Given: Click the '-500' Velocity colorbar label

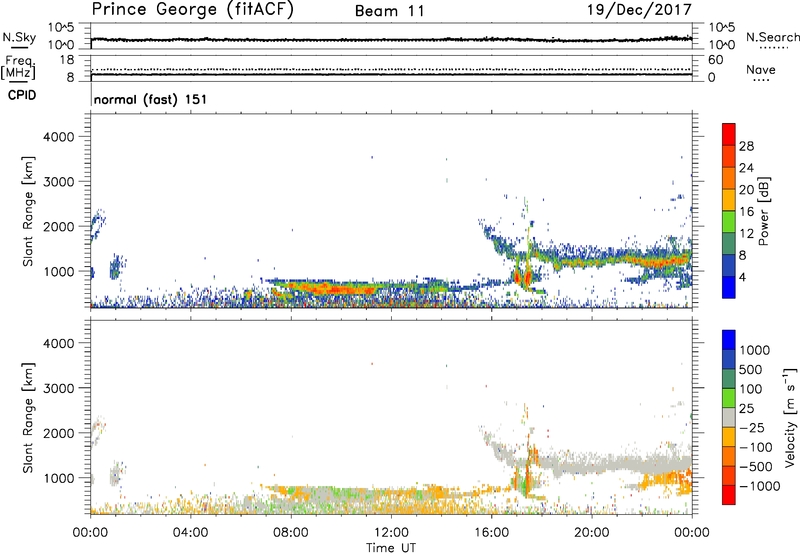Looking at the screenshot, I should coord(756,466).
